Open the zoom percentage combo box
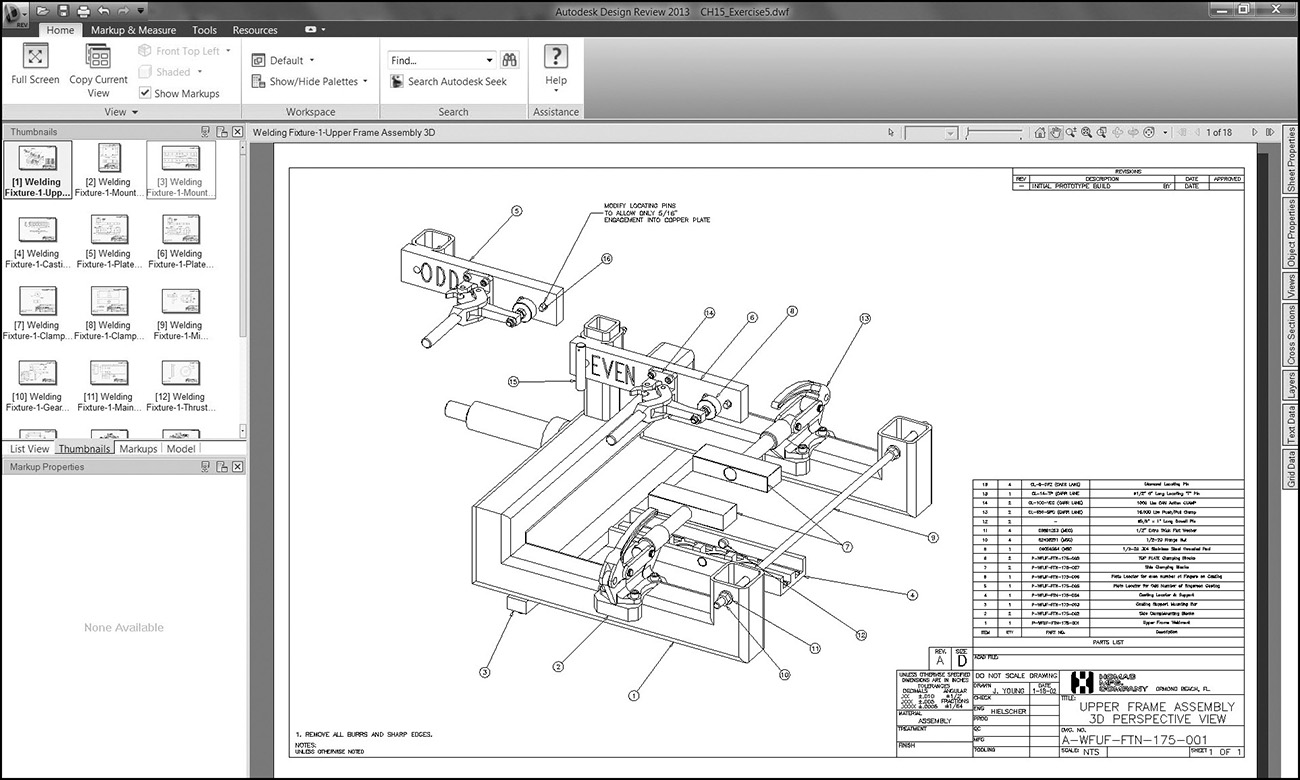 tap(930, 132)
